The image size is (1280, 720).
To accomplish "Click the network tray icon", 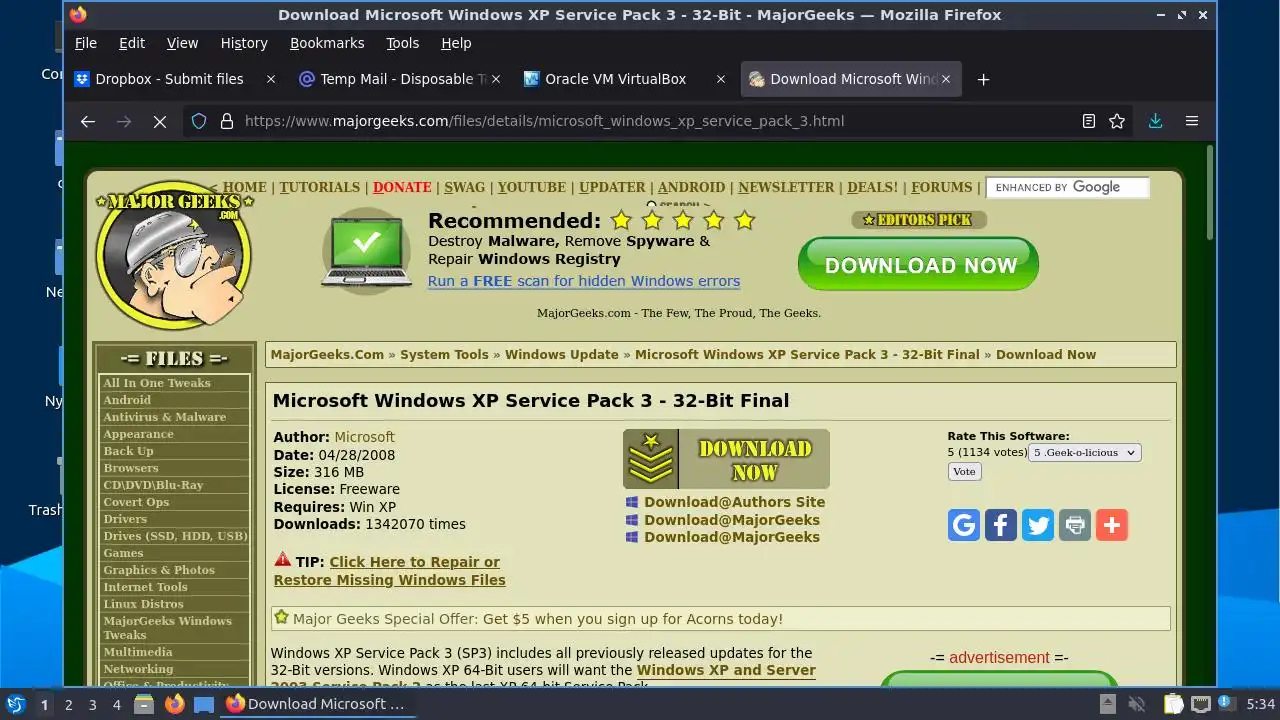I will point(1201,704).
